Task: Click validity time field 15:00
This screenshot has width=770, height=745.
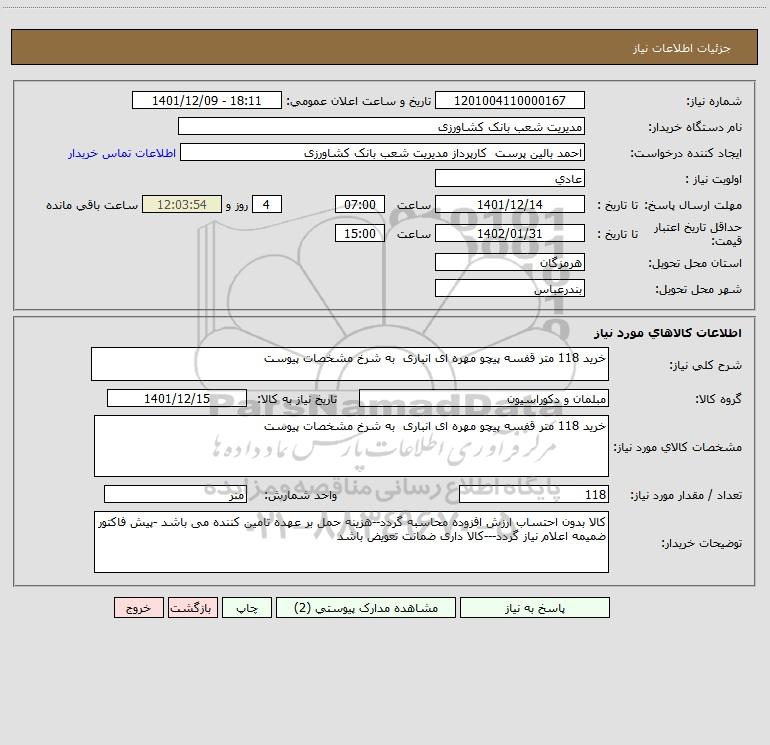Action: 359,233
